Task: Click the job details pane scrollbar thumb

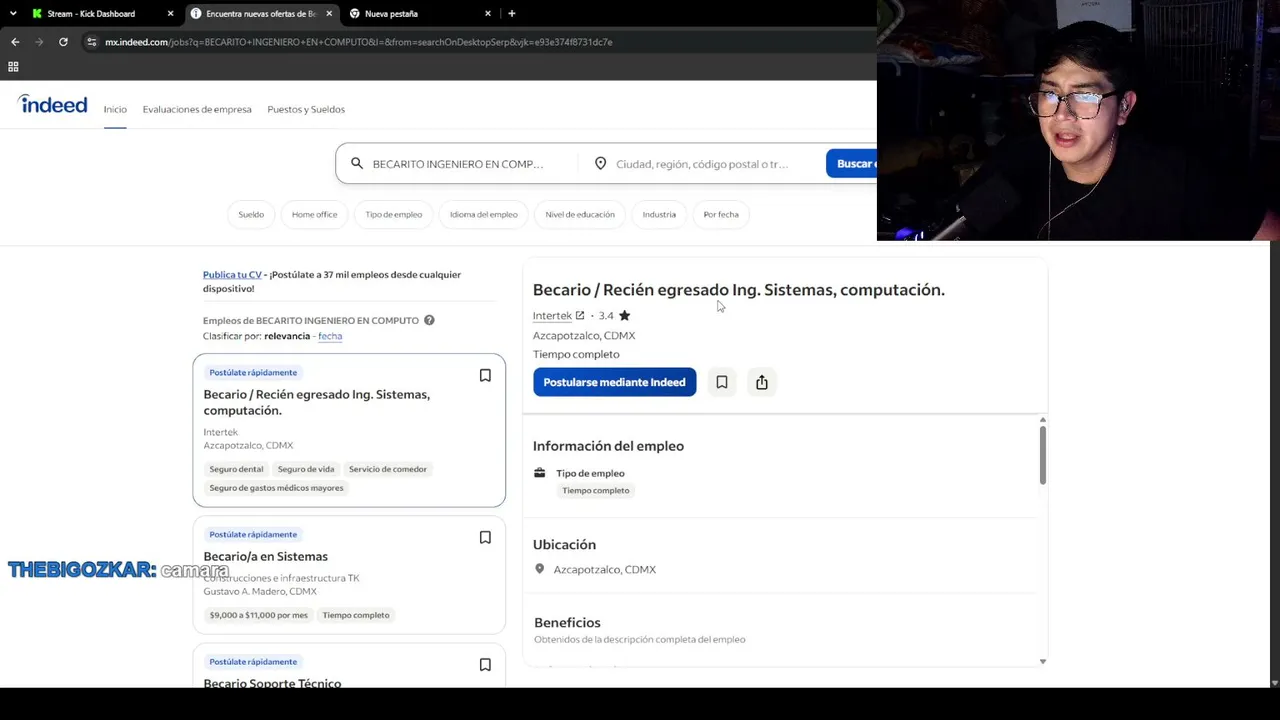Action: tap(1042, 455)
